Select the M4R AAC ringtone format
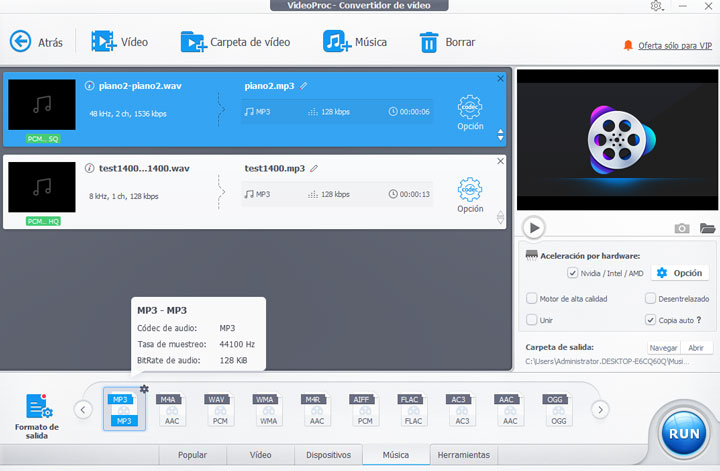The image size is (720, 471). point(316,410)
